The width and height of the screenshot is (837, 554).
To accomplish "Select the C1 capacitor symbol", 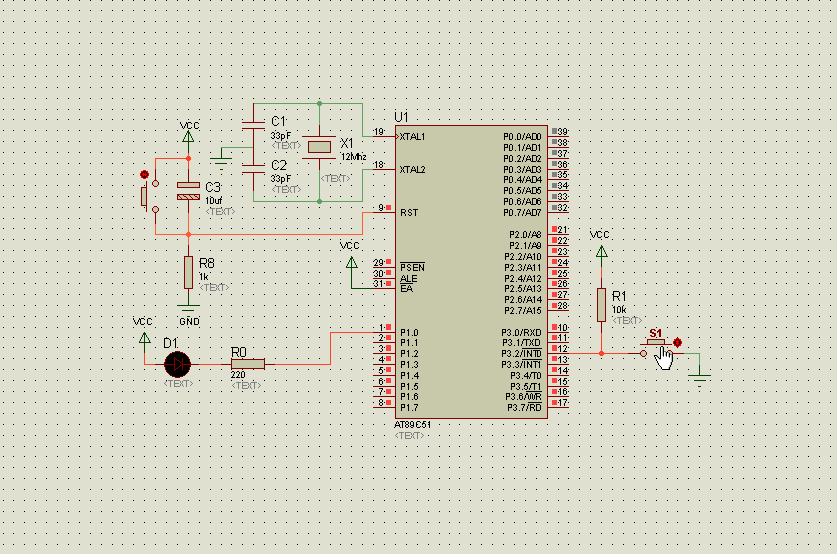I will click(254, 126).
